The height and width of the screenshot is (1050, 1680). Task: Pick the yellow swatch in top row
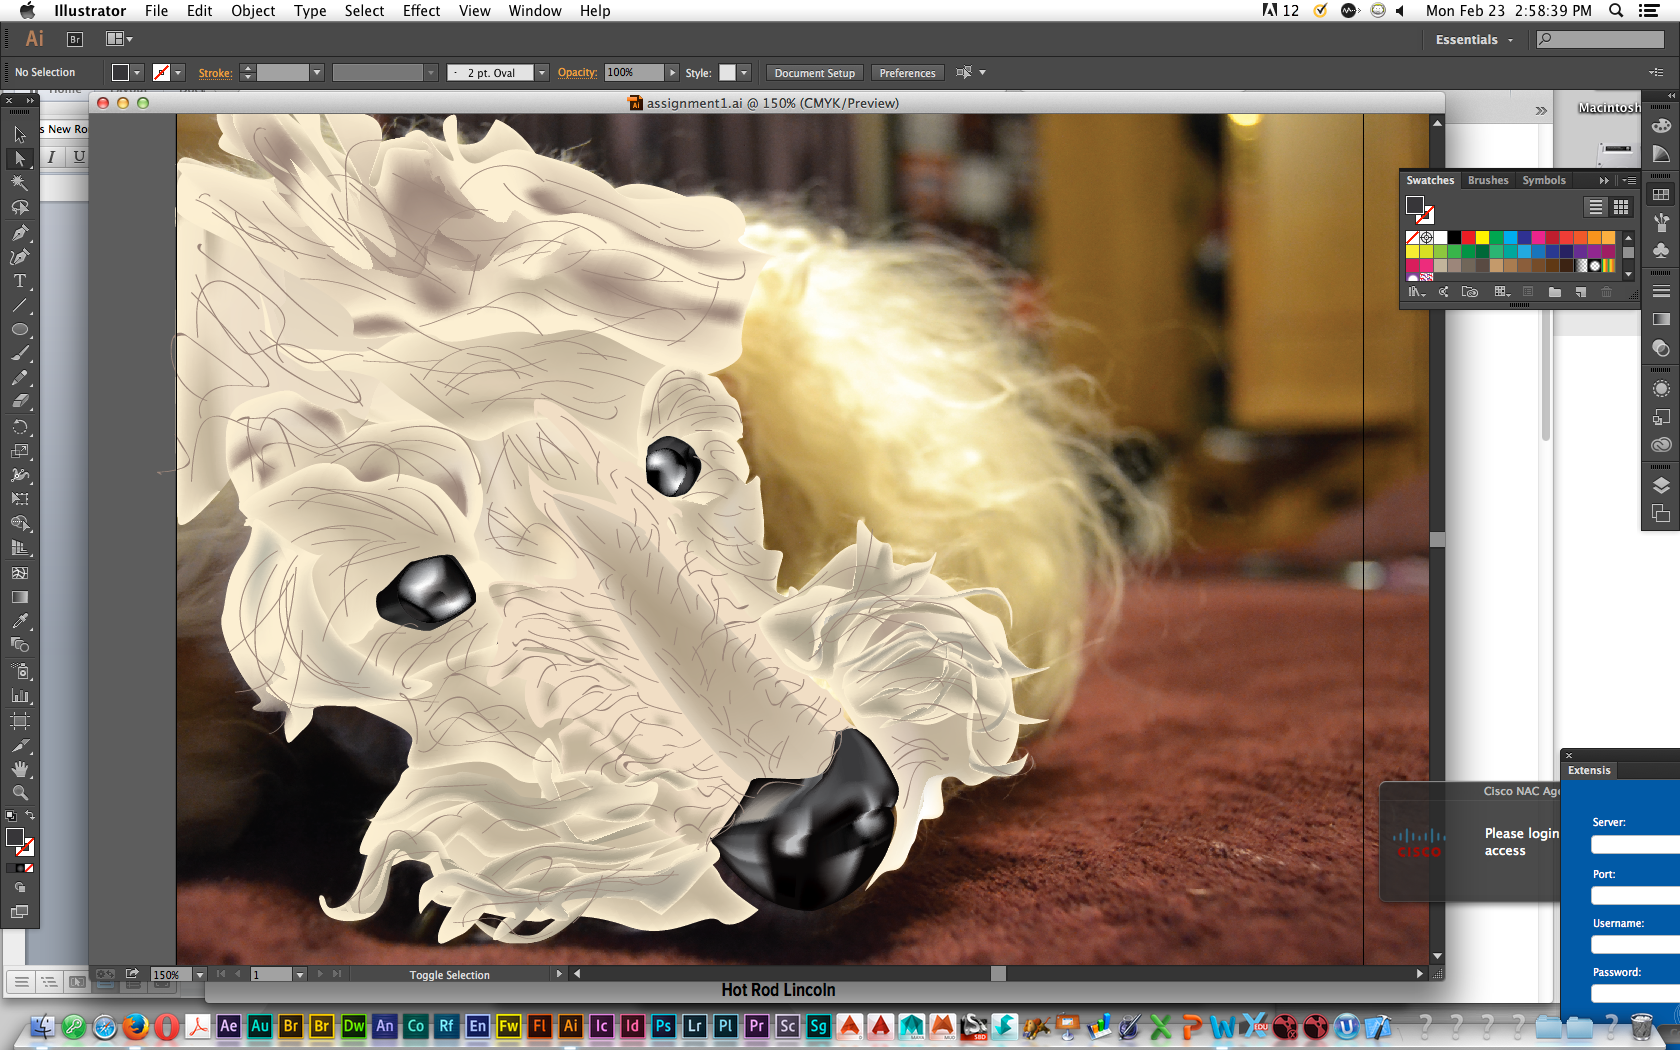coord(1482,238)
